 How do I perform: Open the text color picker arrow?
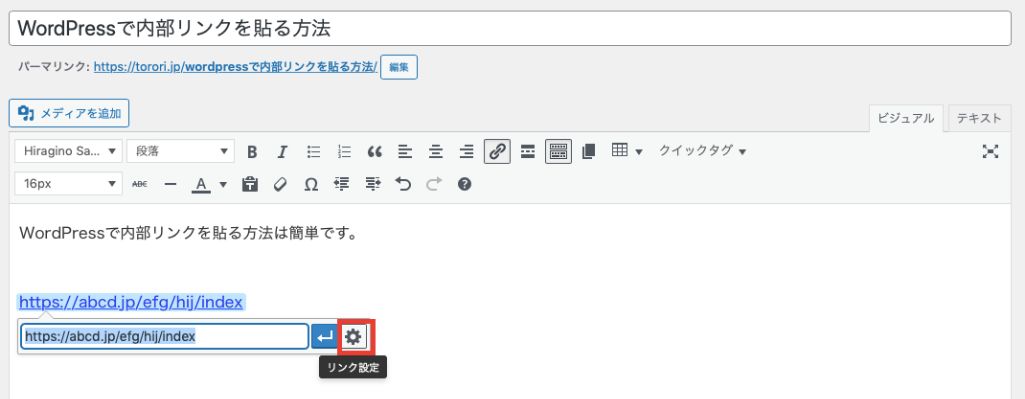point(223,184)
